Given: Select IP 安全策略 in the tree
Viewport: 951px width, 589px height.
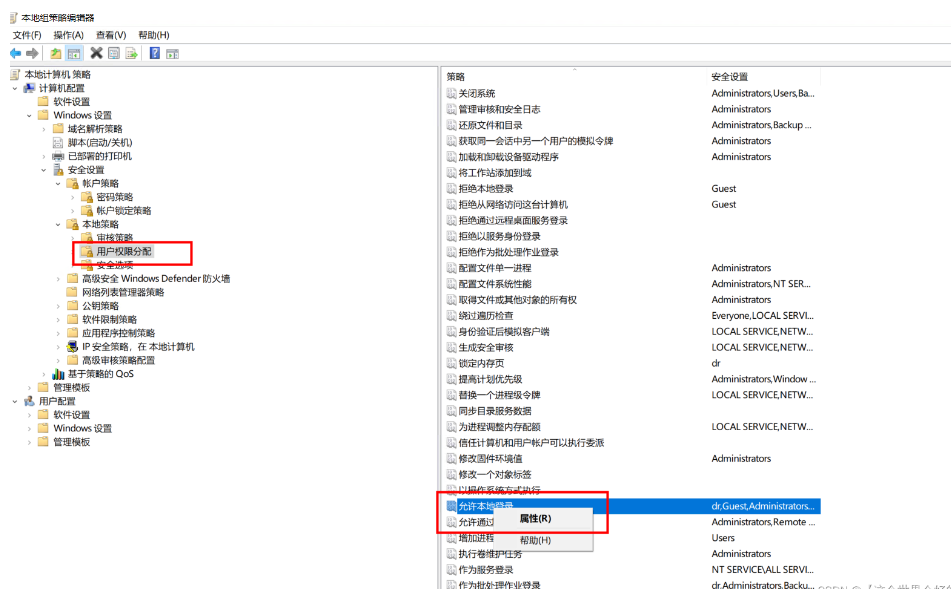Looking at the screenshot, I should [x=138, y=347].
